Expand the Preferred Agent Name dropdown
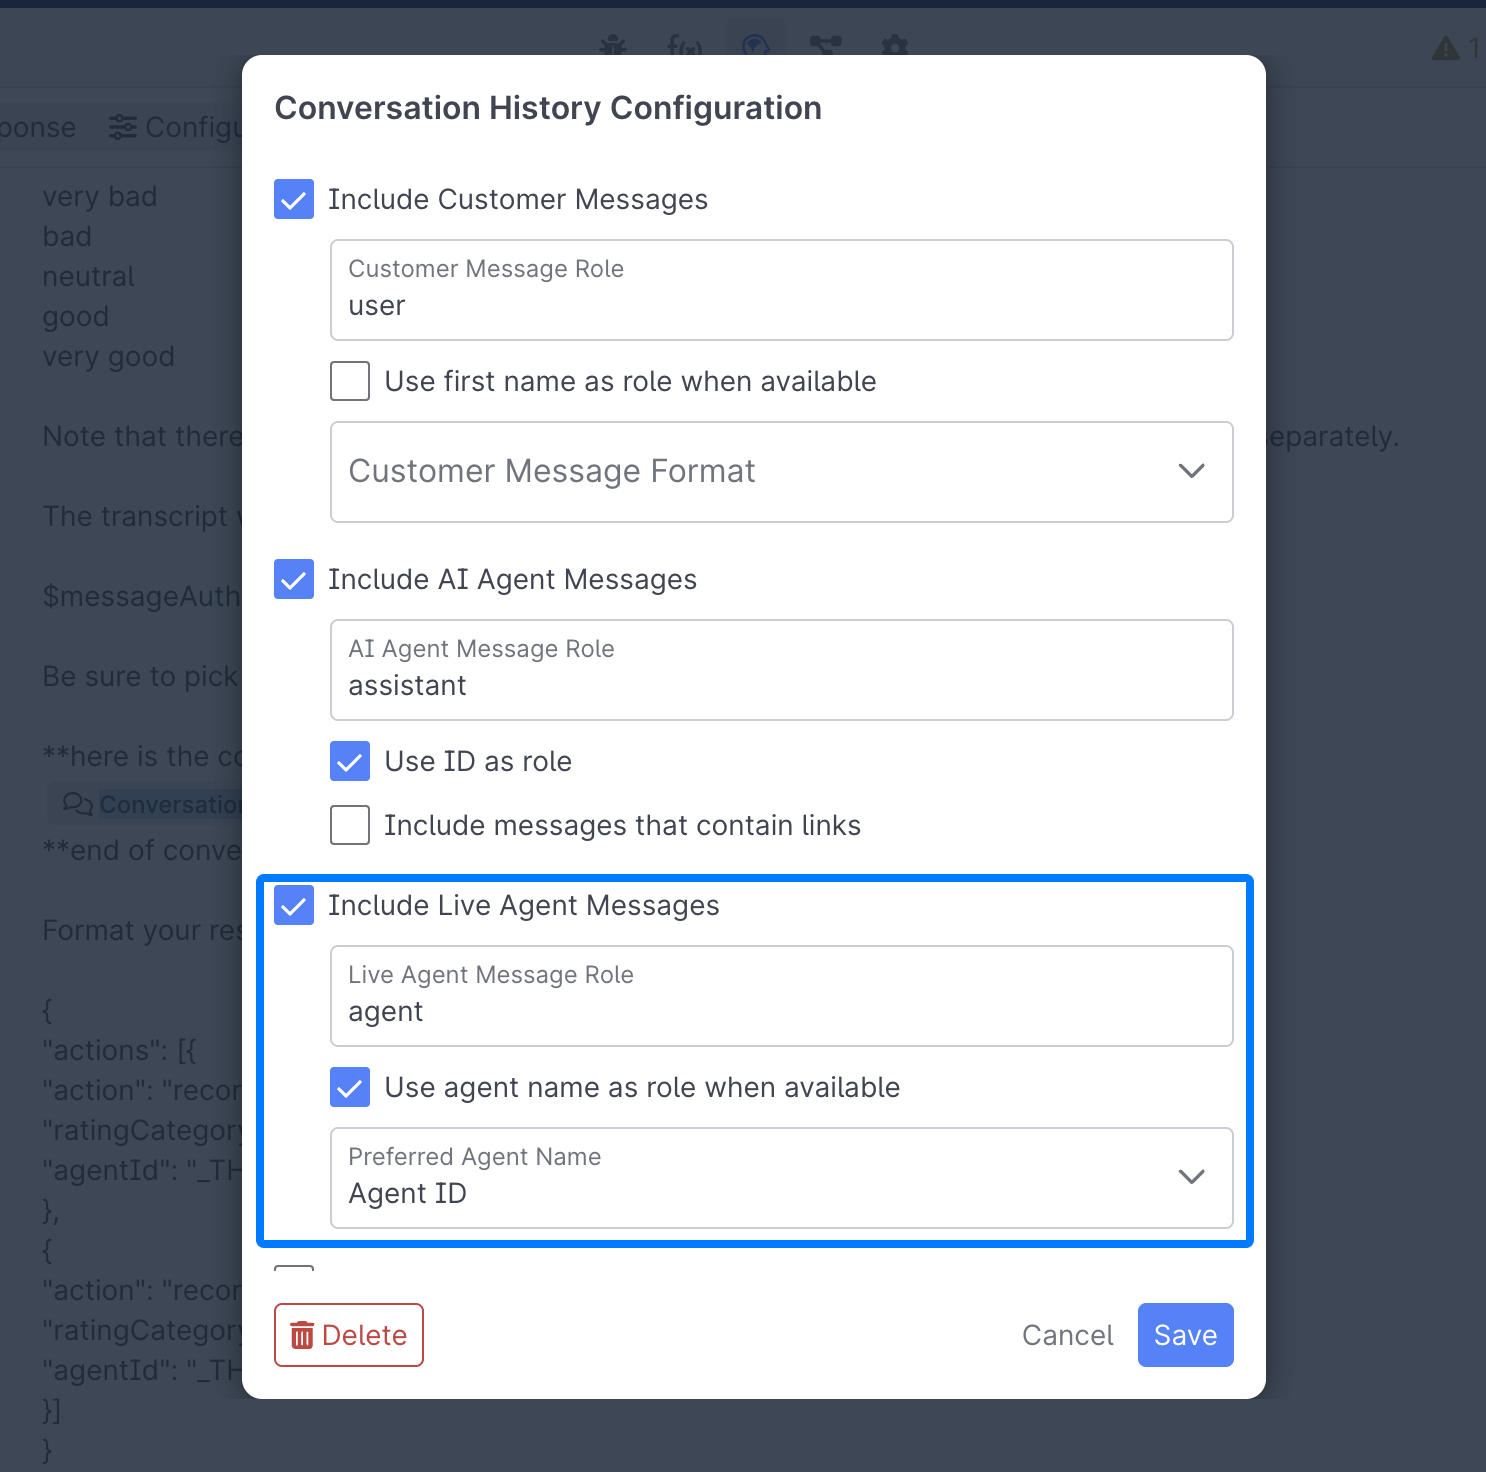Viewport: 1486px width, 1472px height. [x=1191, y=1178]
